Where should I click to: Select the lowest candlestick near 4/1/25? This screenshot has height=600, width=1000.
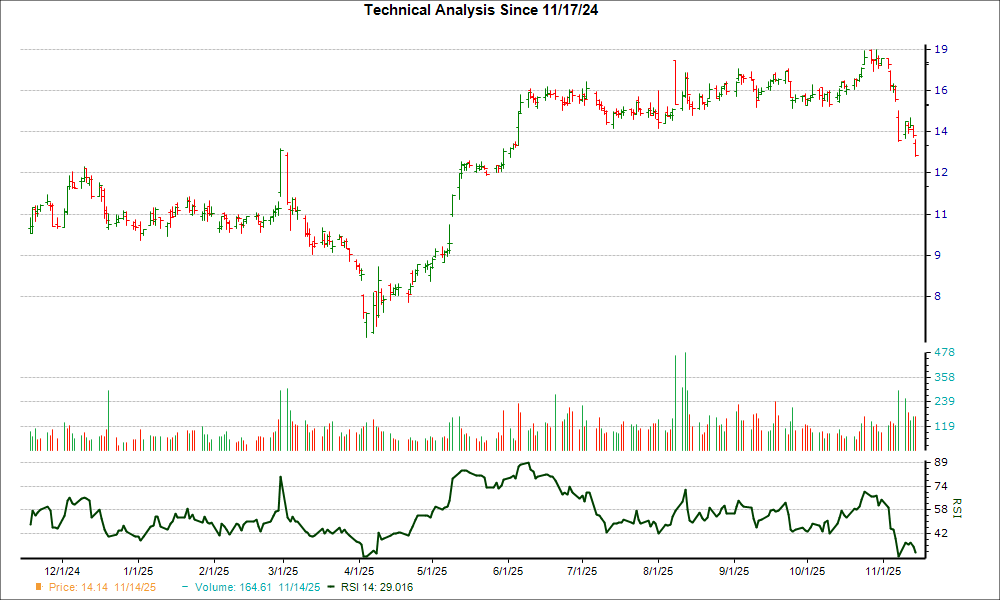[366, 320]
